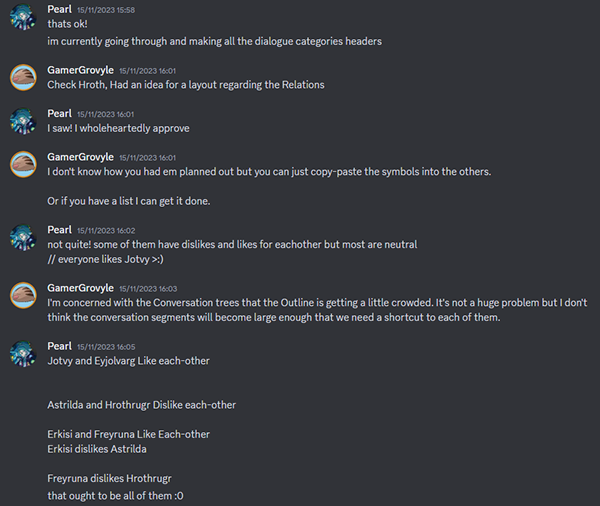Click GamerGrovyle's avatar by the copy-paste symbols message
This screenshot has width=600, height=506.
[23, 164]
